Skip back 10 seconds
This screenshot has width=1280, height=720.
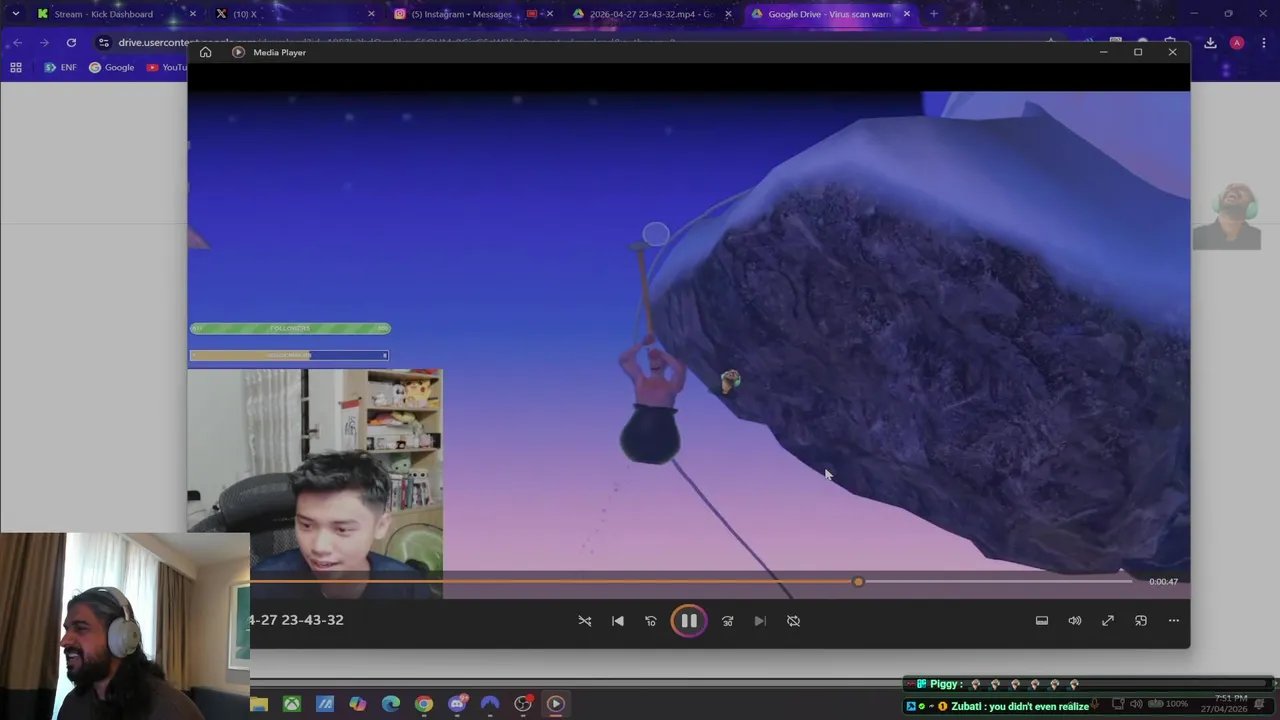tap(651, 621)
